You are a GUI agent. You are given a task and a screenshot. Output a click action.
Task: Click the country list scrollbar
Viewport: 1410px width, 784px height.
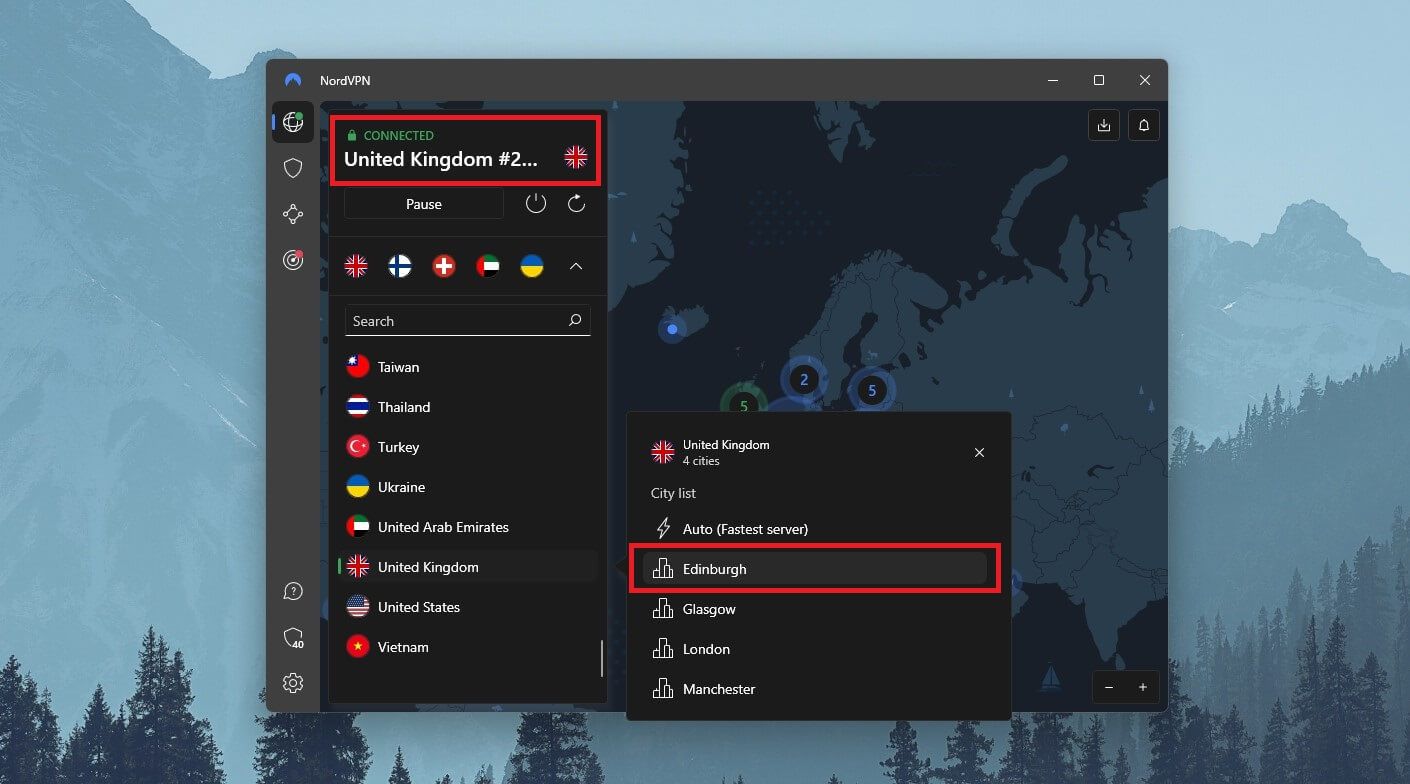(x=602, y=658)
